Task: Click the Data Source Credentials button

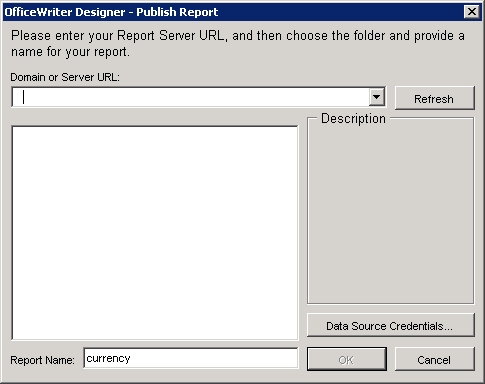Action: click(x=390, y=325)
